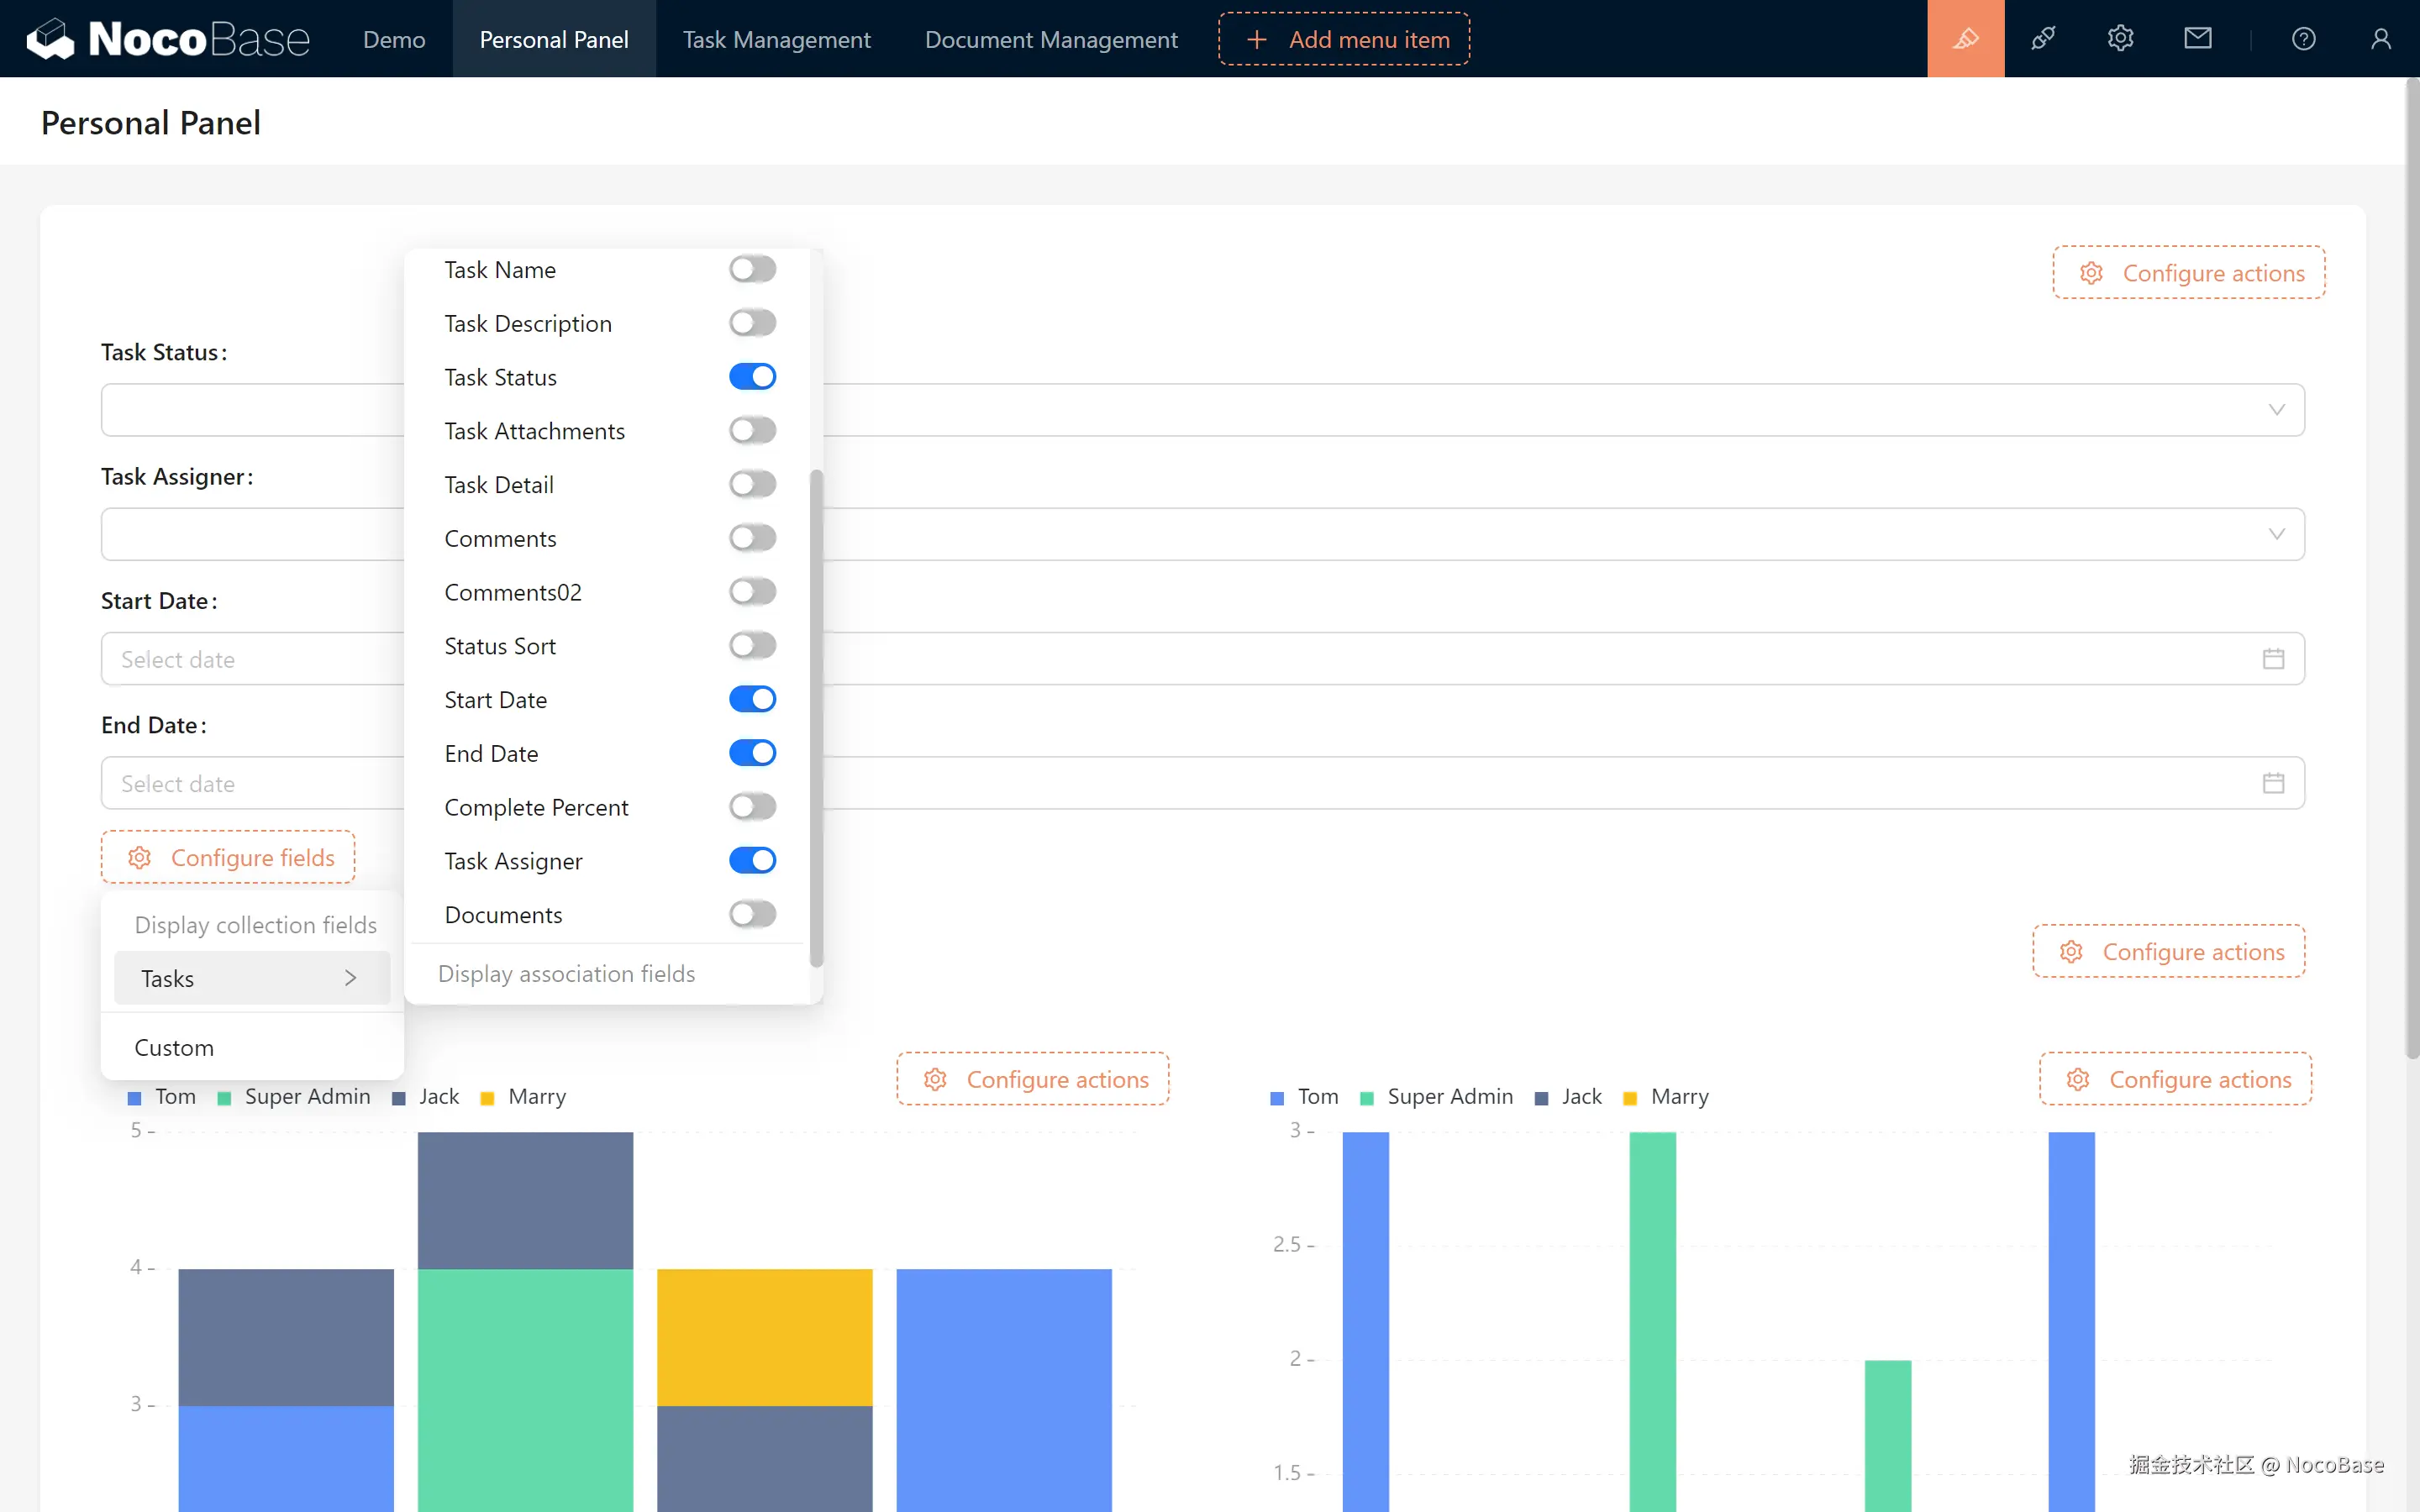Click the UI Editor highlighter icon

[1965, 39]
